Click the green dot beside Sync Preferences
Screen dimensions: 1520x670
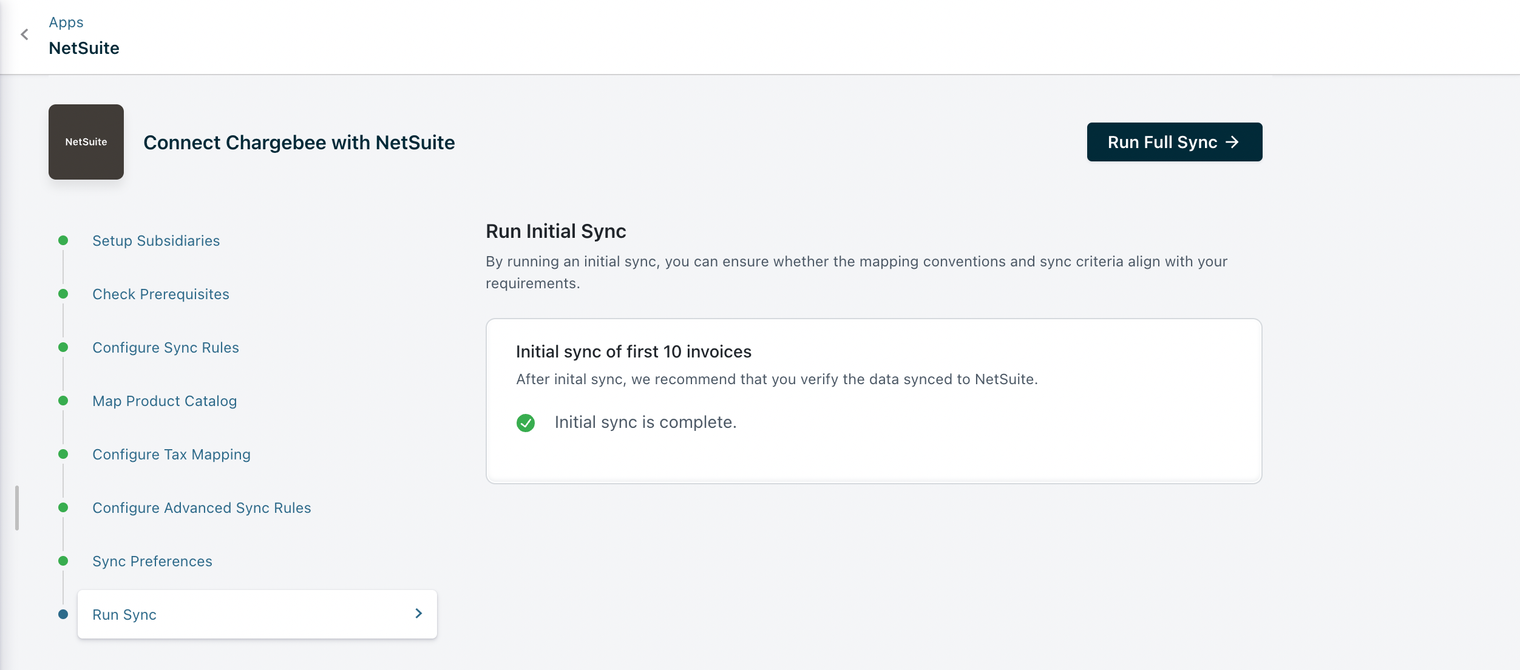coord(63,561)
